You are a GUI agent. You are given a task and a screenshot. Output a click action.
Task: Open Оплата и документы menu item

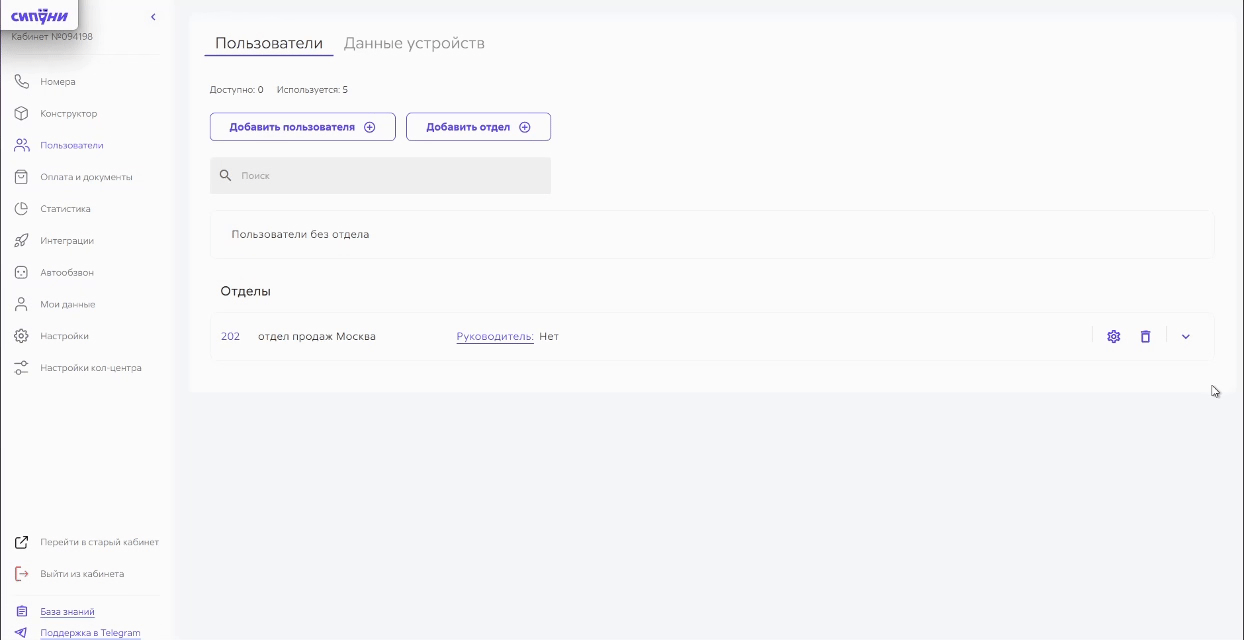[x=86, y=177]
